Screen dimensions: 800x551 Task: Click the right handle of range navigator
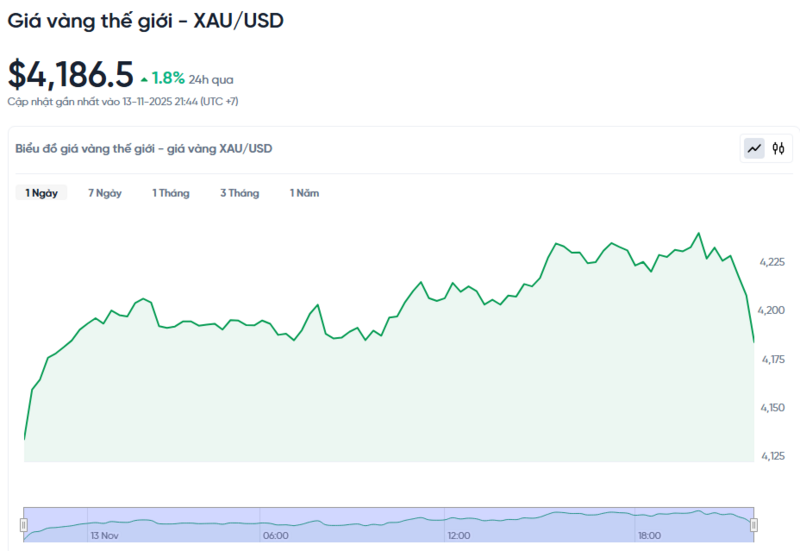pos(753,525)
